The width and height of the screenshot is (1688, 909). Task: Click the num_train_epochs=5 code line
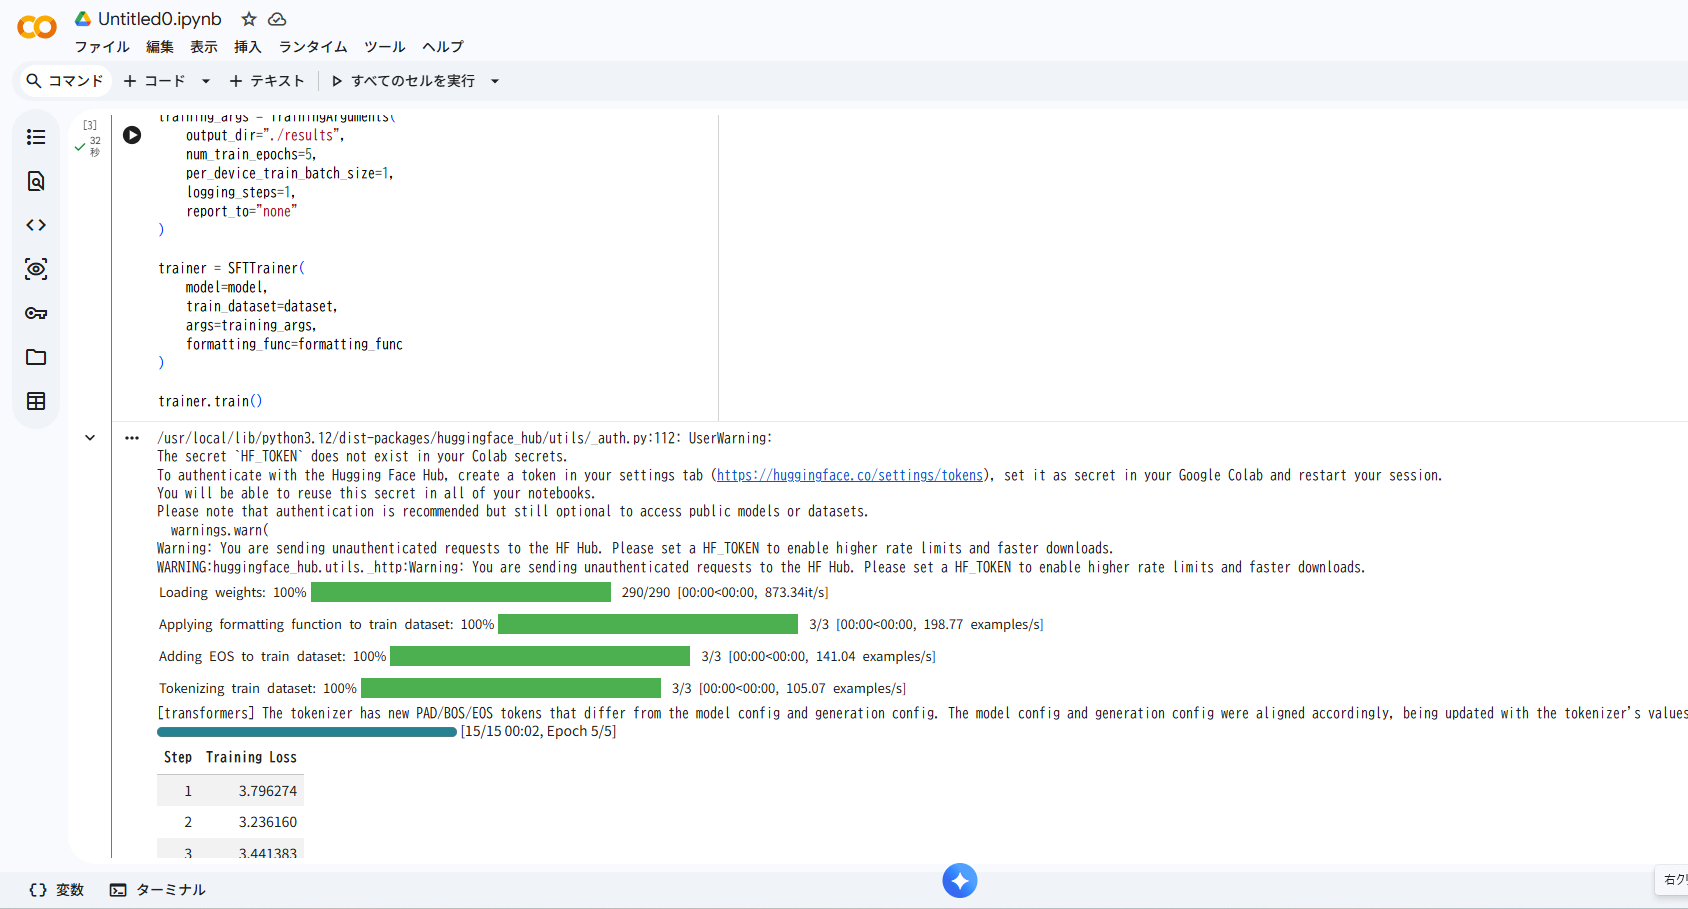tap(251, 154)
